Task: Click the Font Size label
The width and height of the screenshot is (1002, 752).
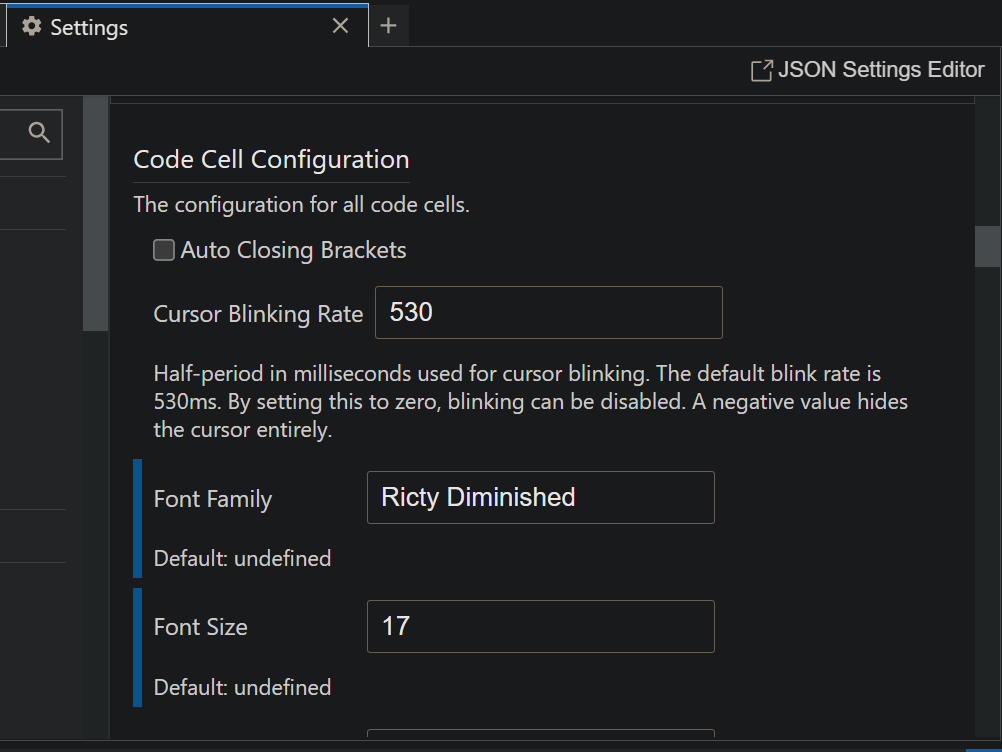Action: [x=201, y=627]
